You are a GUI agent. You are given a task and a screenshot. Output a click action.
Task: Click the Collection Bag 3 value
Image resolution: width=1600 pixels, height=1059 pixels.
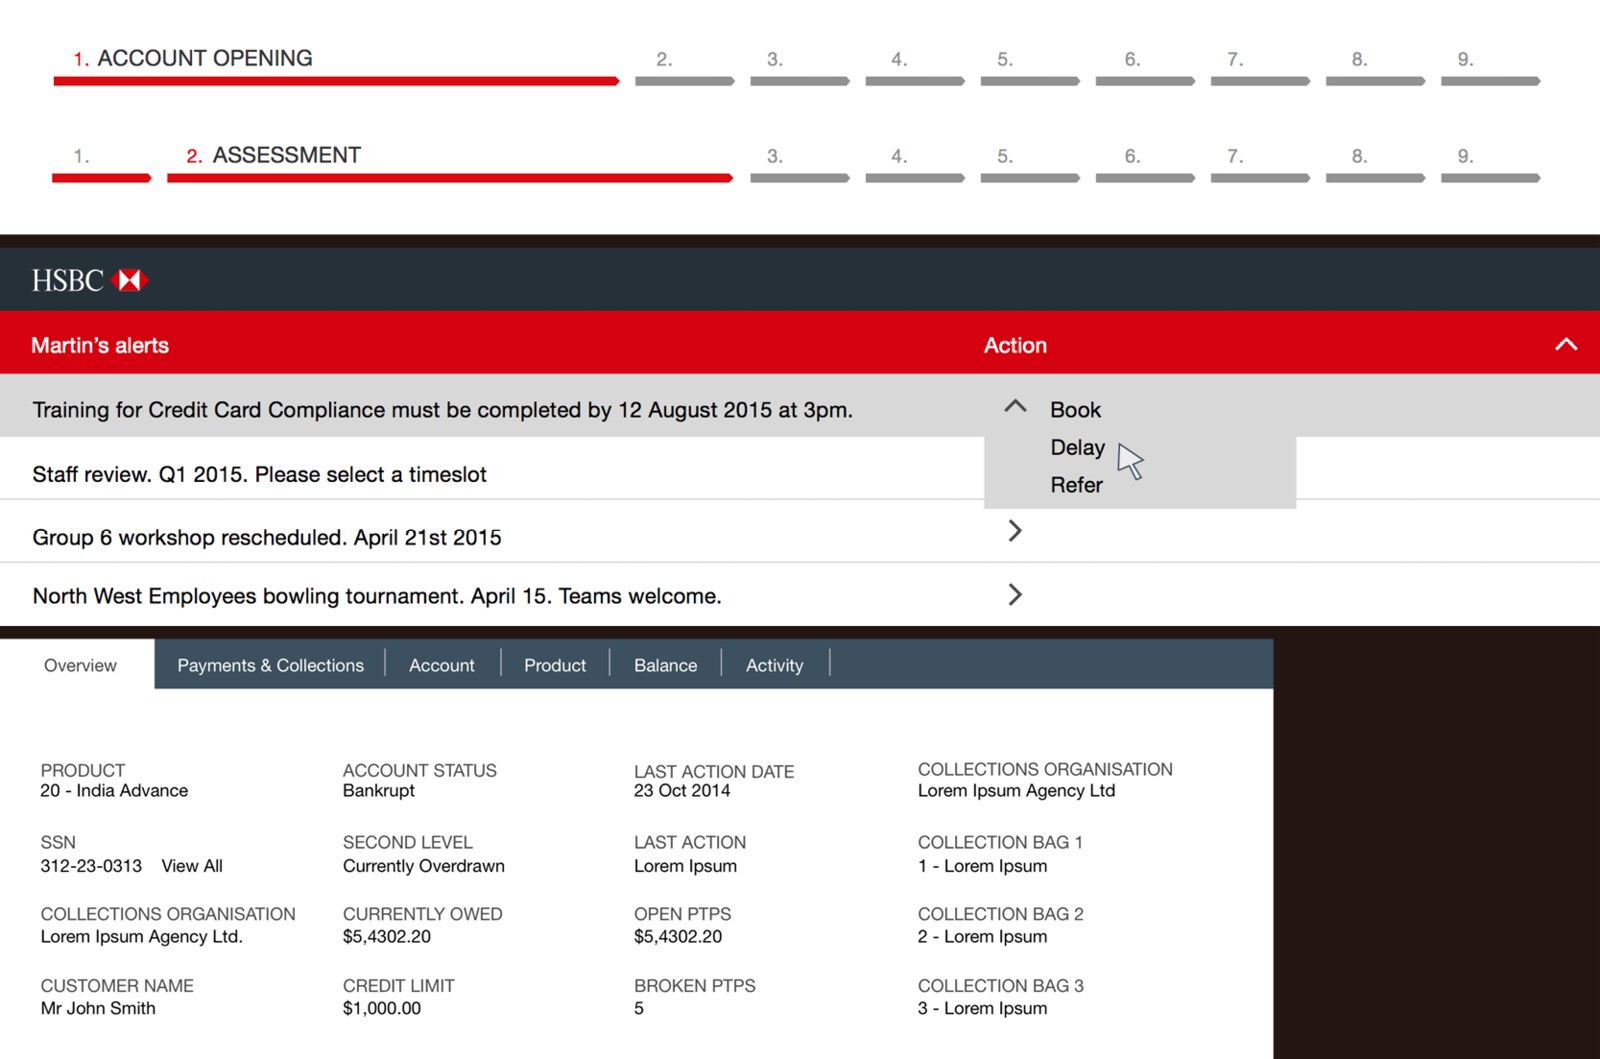coord(982,1008)
